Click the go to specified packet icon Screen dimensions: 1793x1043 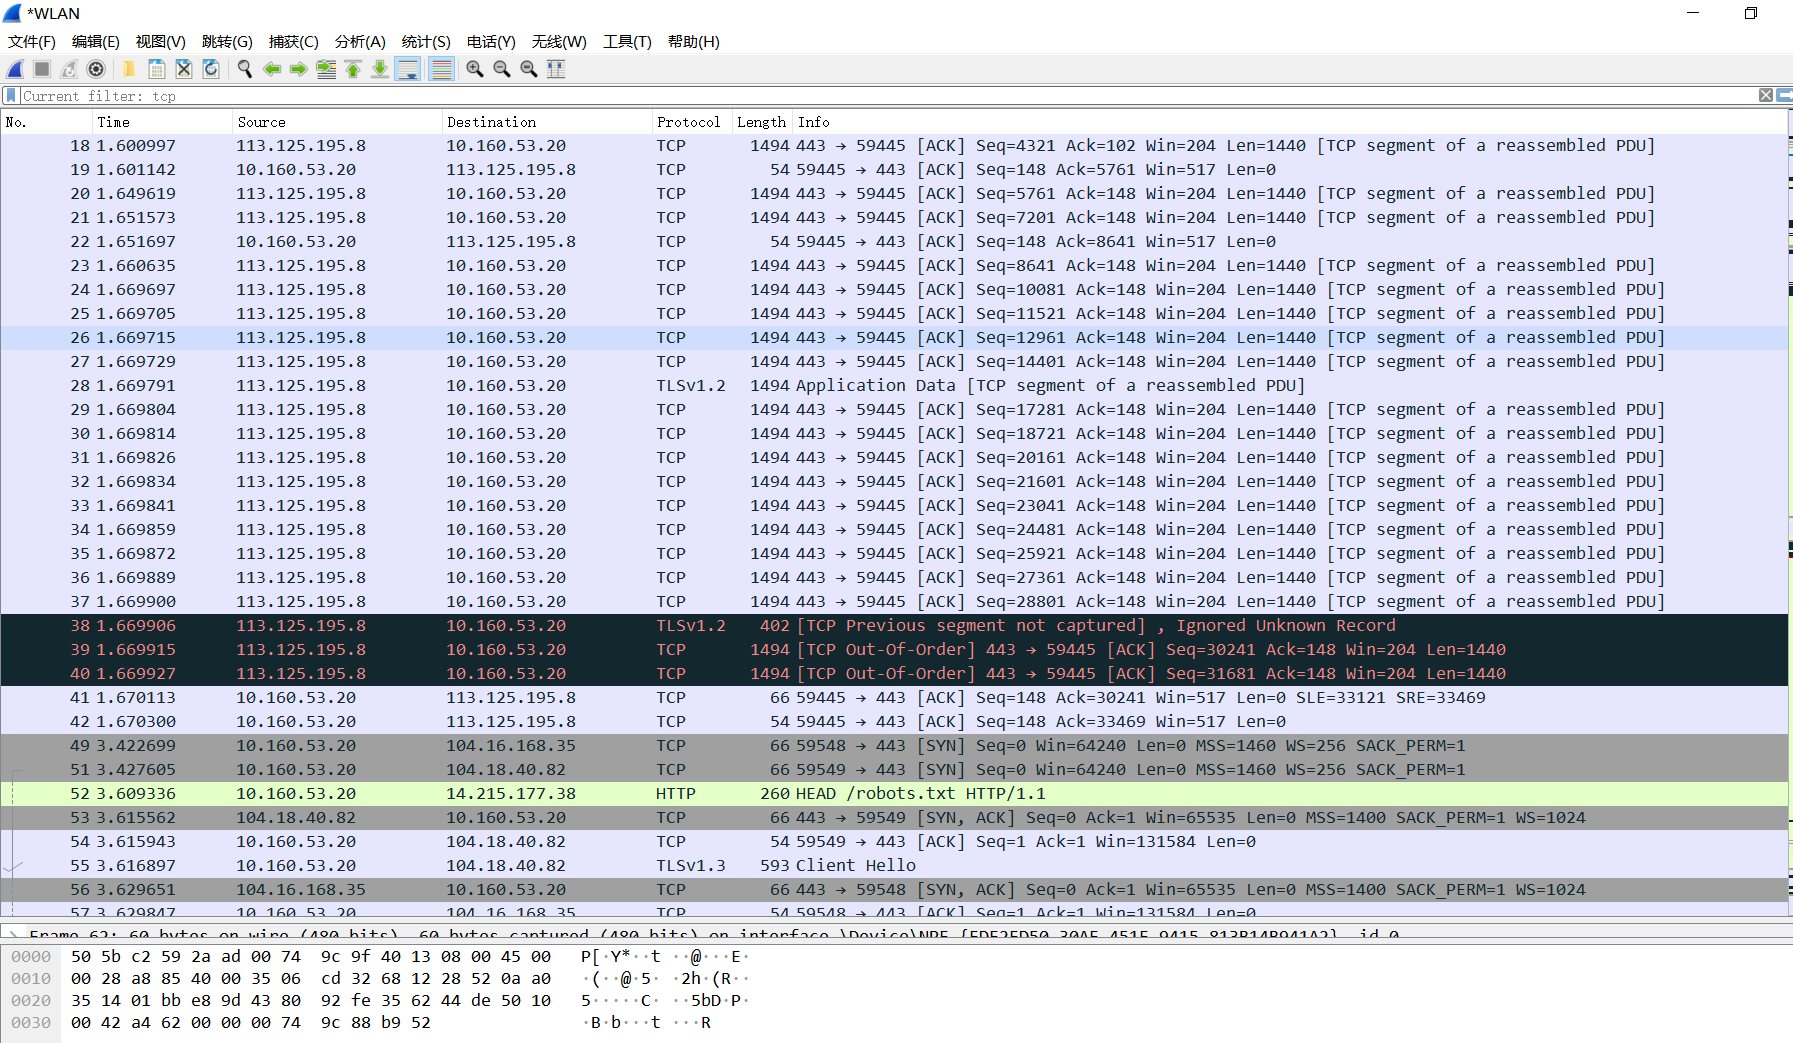click(326, 69)
